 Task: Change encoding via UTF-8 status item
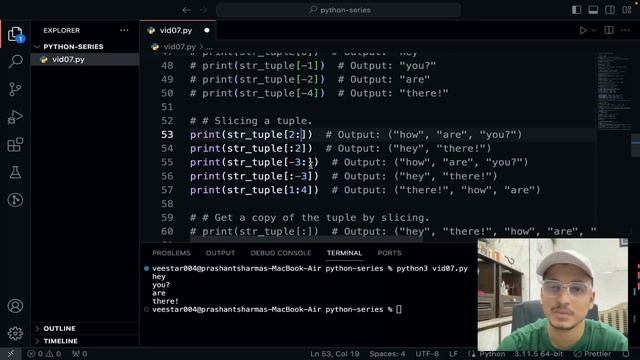coord(427,354)
